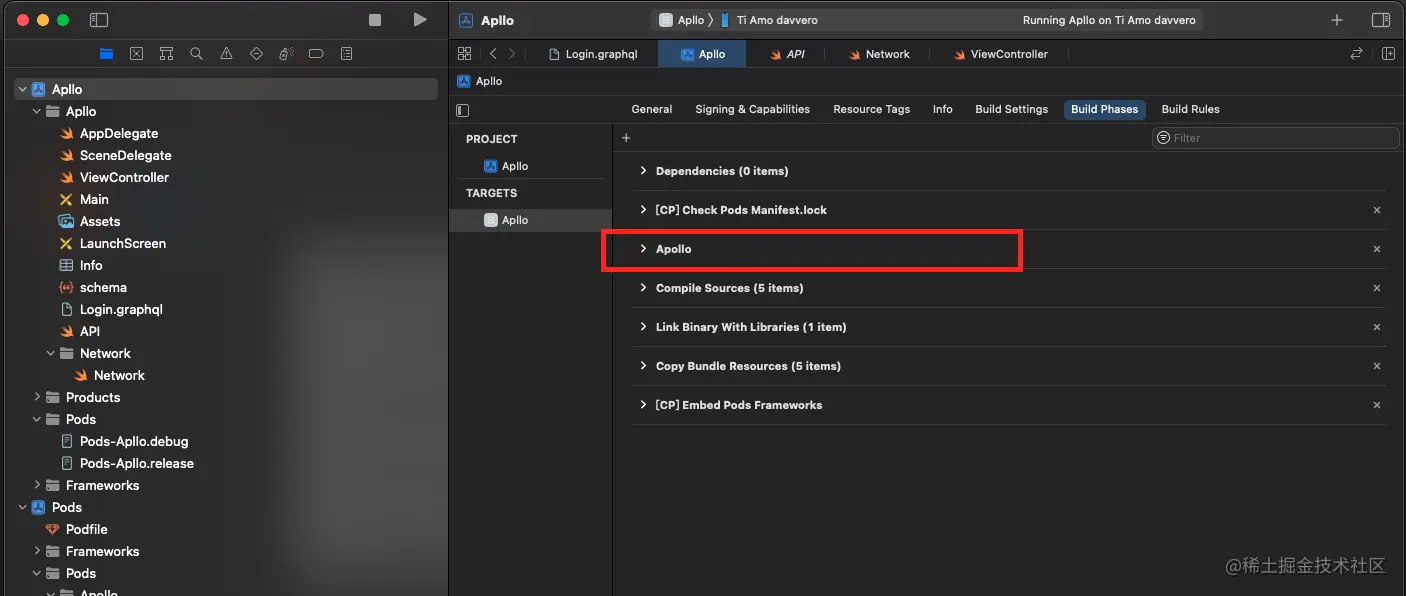This screenshot has width=1406, height=596.
Task: Open the Test navigator diamond icon
Action: tap(256, 54)
